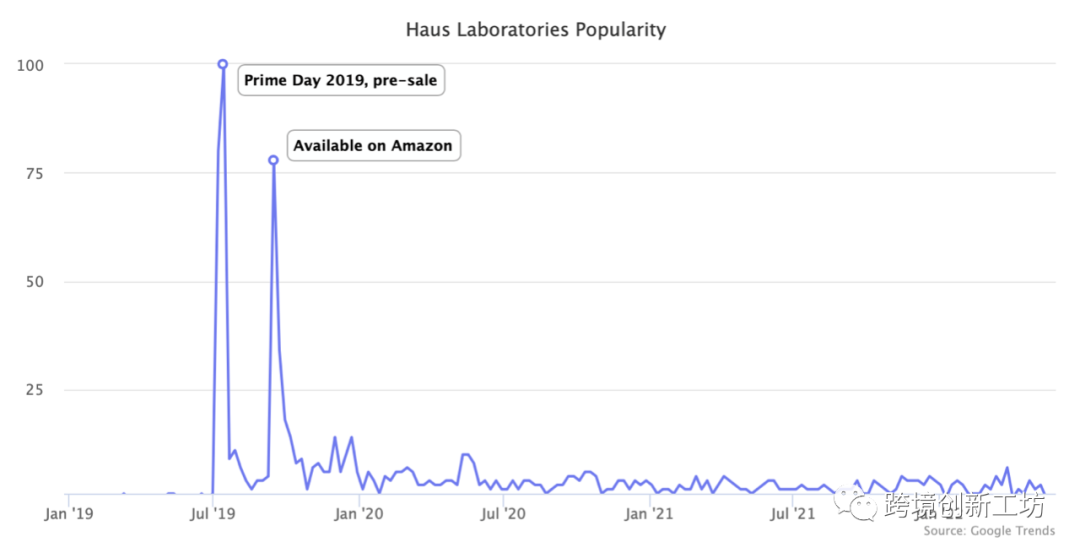1080x553 pixels.
Task: Click the 50 y-axis value
Action: tap(34, 282)
